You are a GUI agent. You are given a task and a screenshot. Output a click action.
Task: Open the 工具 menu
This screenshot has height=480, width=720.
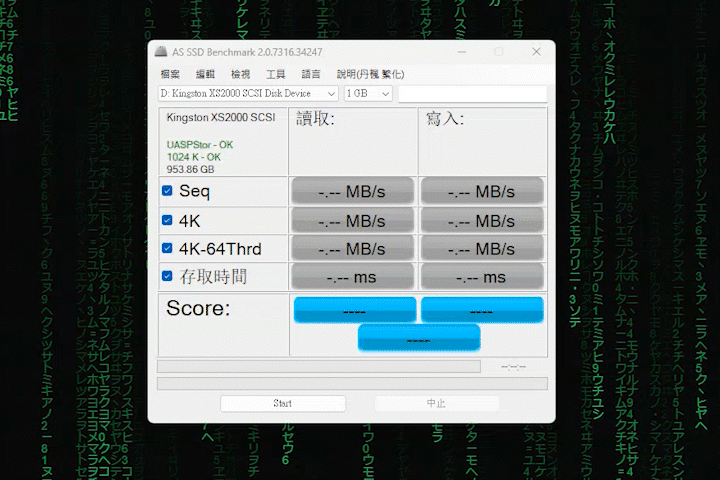pyautogui.click(x=276, y=74)
